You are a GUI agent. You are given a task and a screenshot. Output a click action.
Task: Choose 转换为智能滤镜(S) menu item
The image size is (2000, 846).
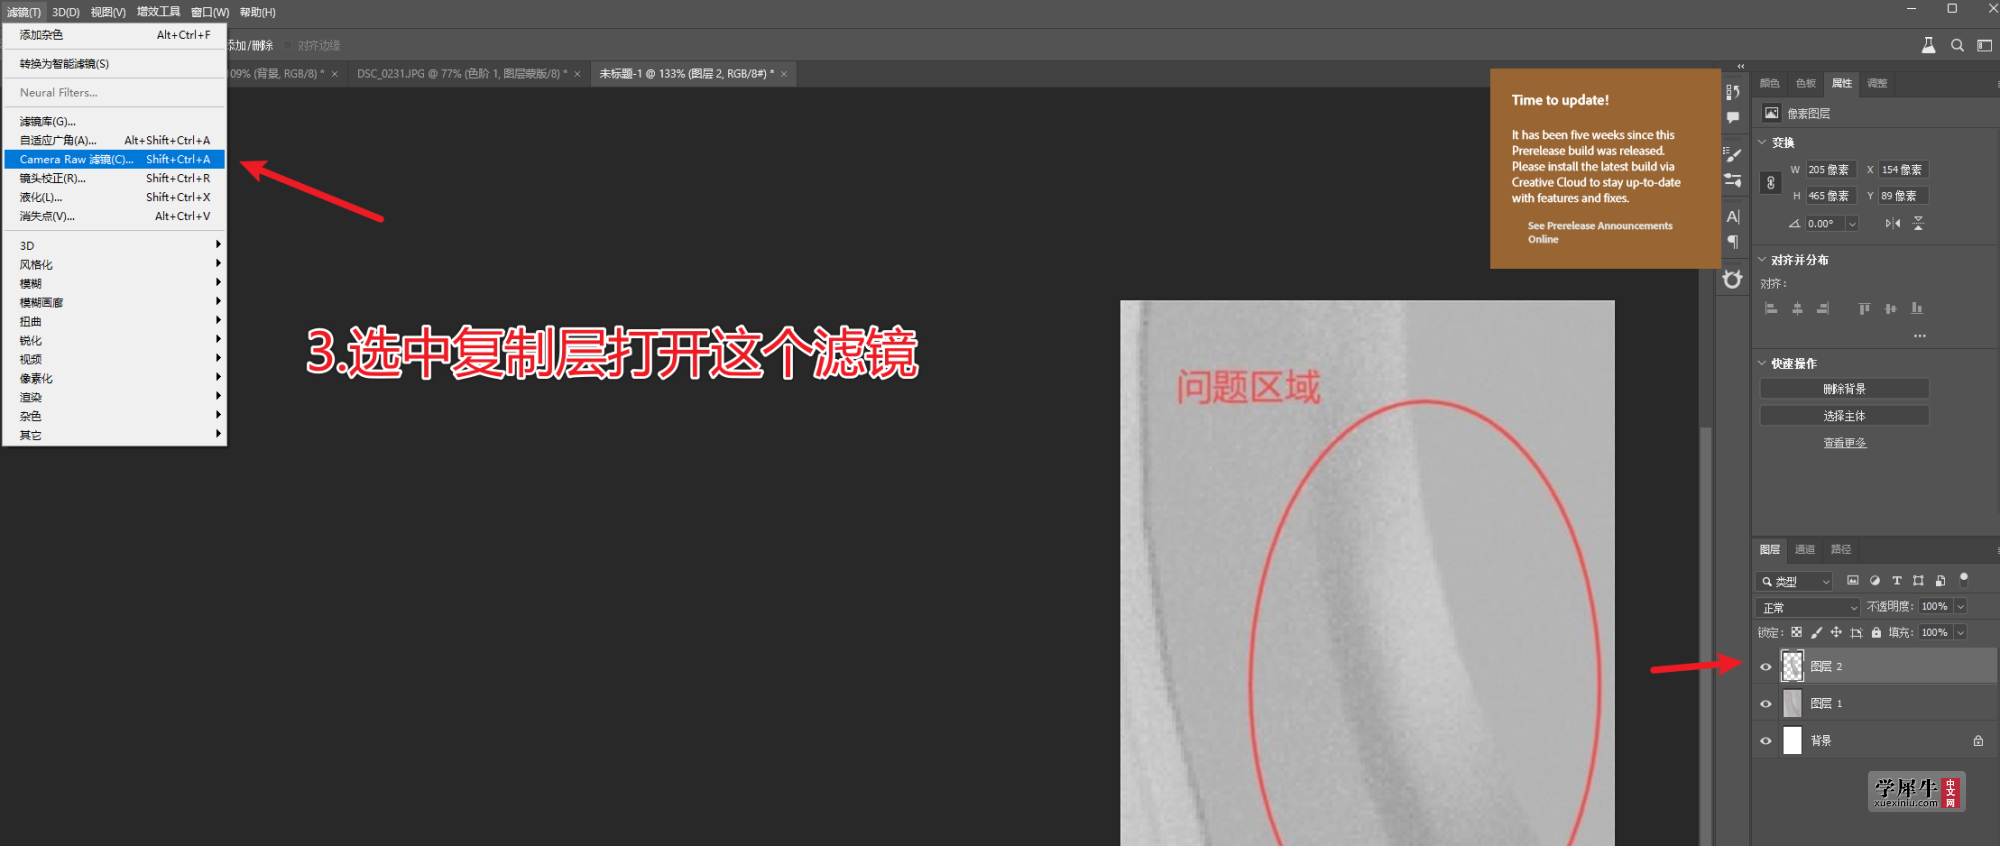(x=115, y=63)
